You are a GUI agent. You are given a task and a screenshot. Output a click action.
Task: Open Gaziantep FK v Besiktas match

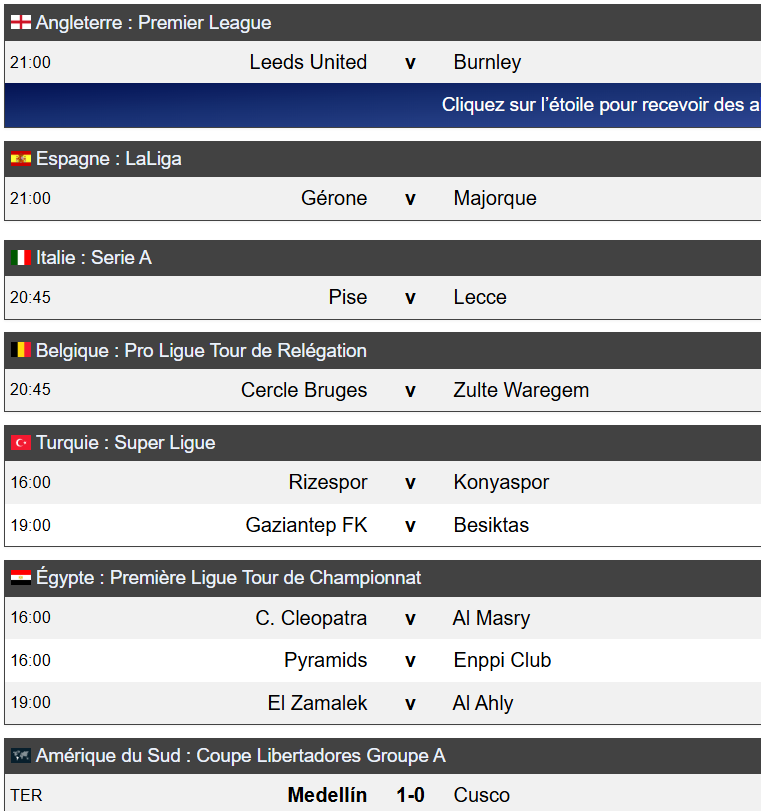point(382,525)
